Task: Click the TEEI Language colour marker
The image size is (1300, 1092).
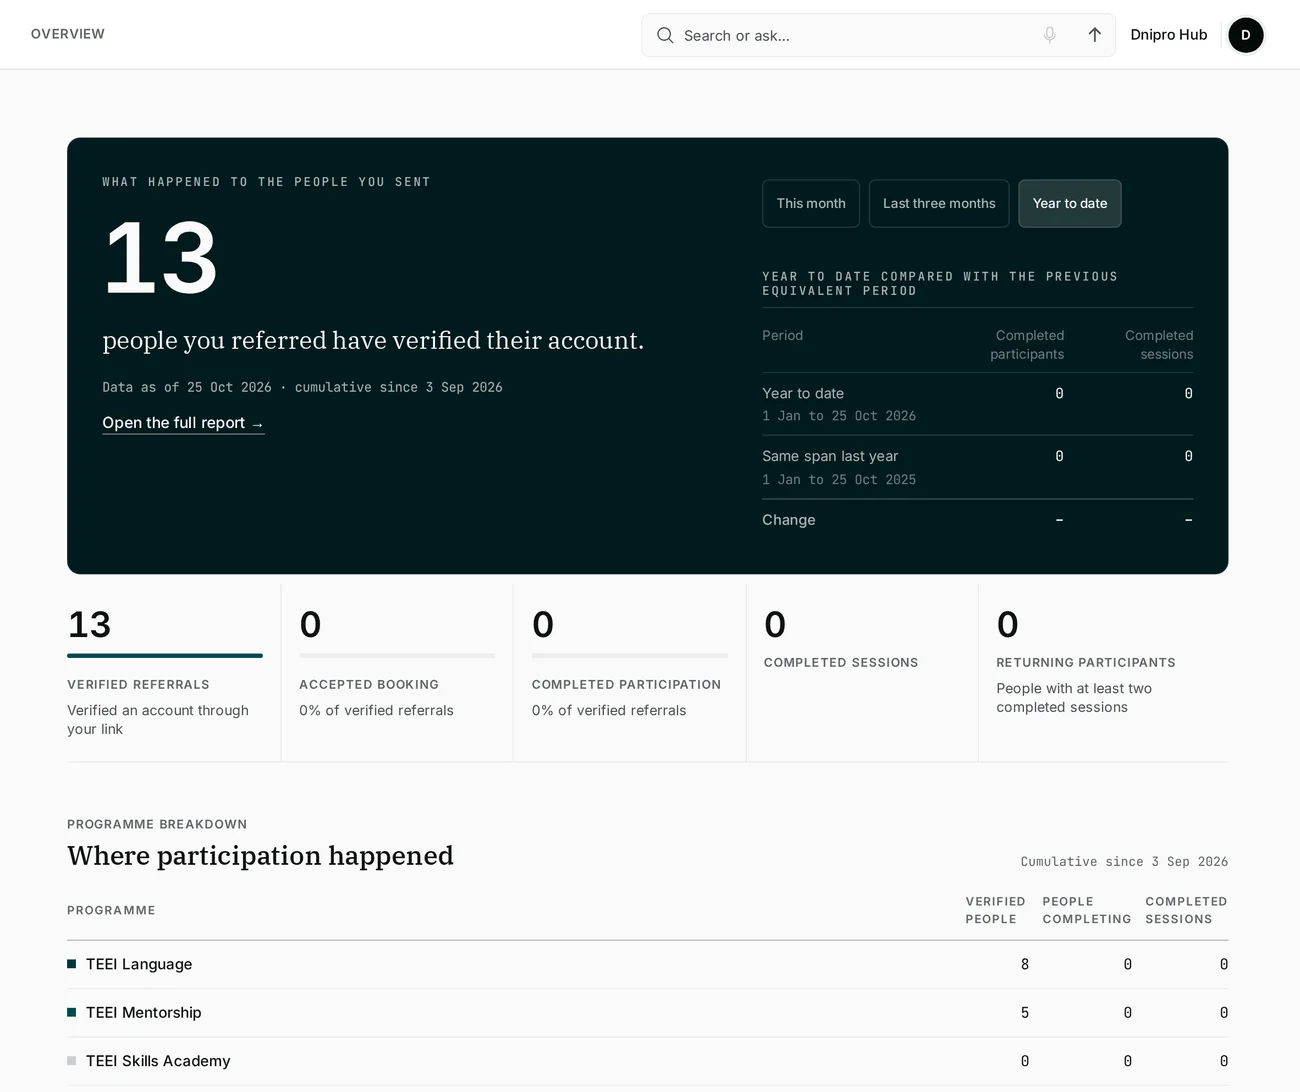Action: (72, 964)
